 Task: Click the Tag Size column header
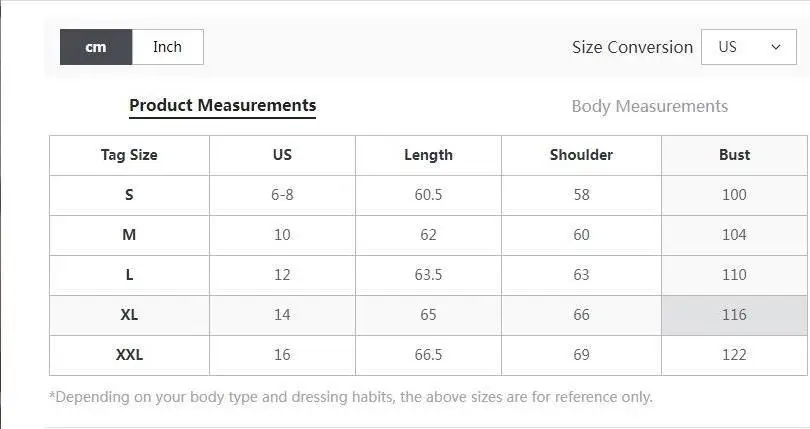[x=129, y=155]
